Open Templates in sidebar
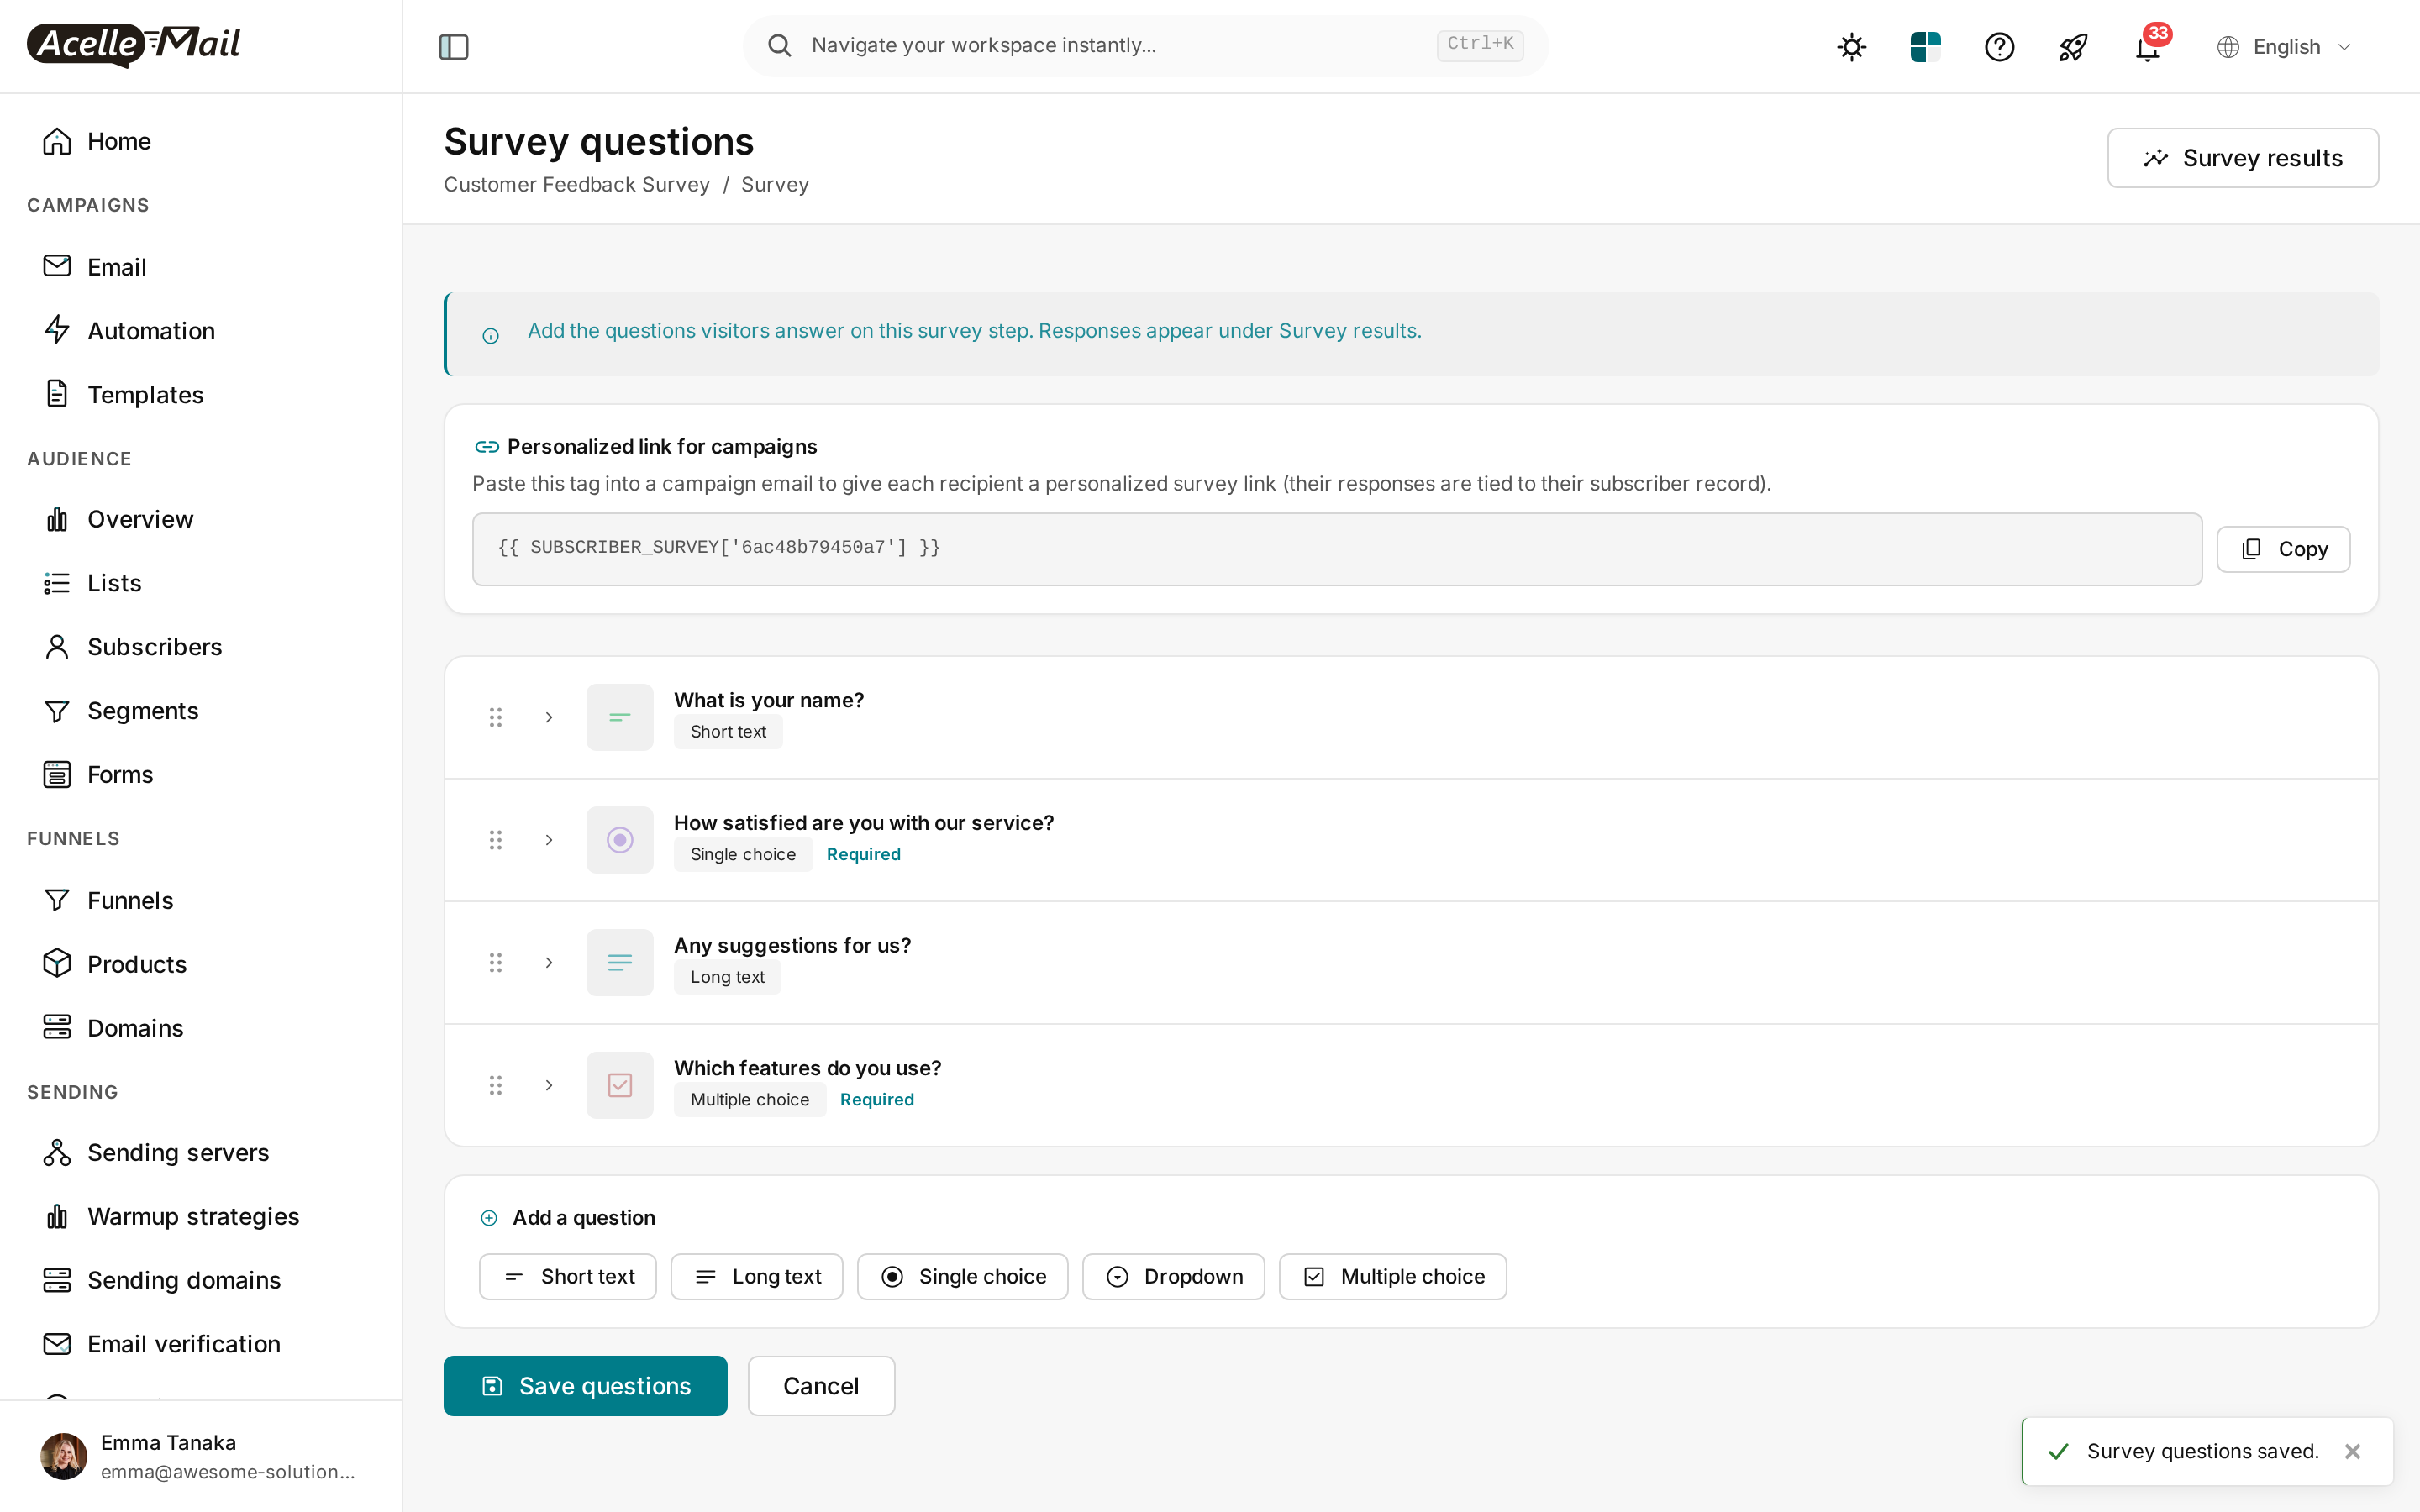Image resolution: width=2420 pixels, height=1512 pixels. pos(145,395)
